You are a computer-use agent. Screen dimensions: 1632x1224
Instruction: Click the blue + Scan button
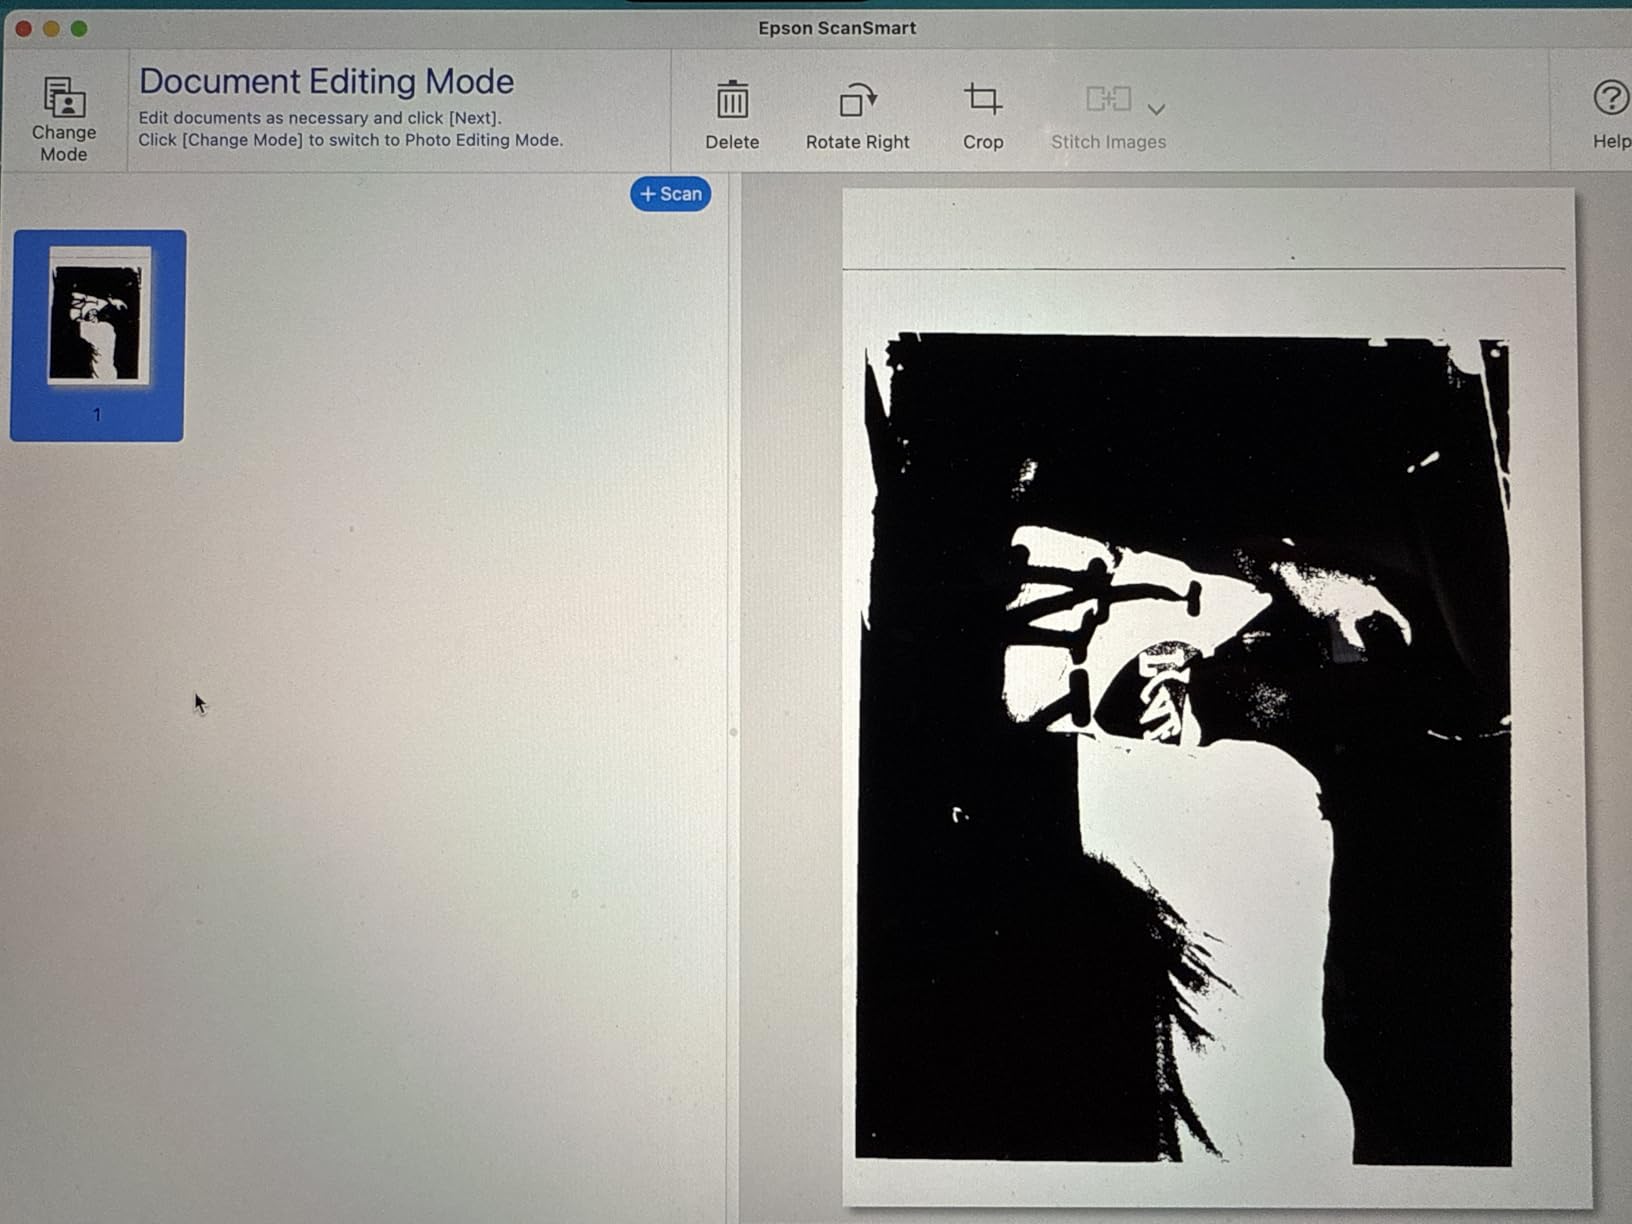click(x=670, y=194)
